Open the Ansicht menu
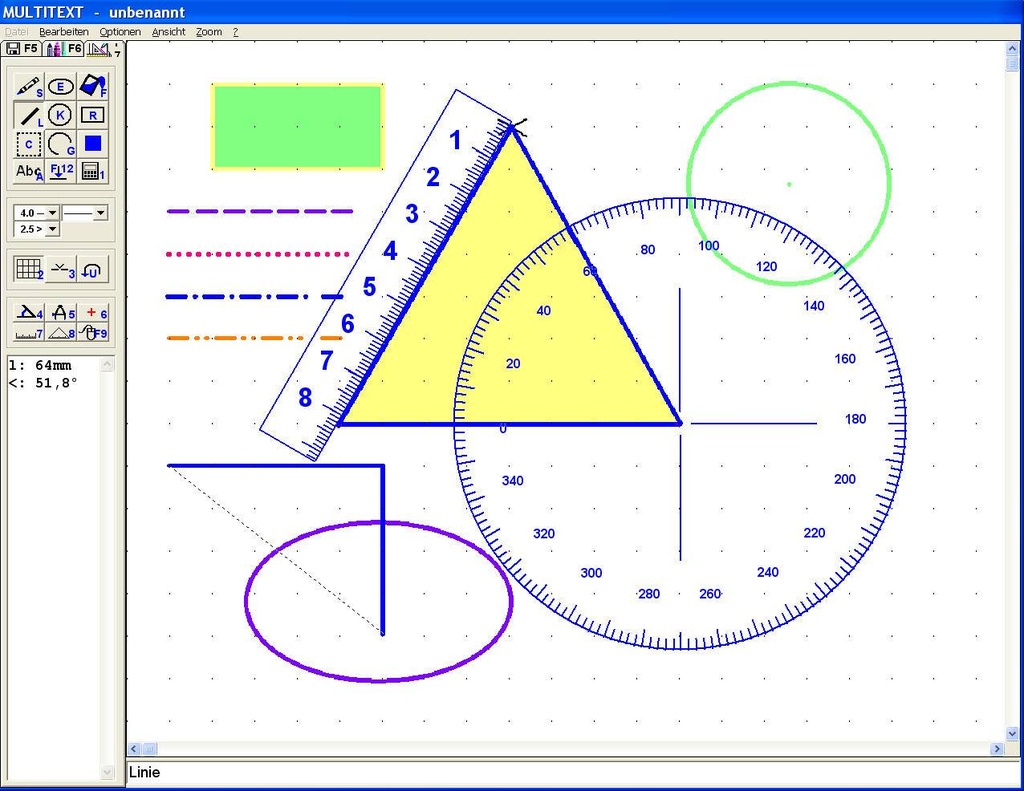This screenshot has height=791, width=1024. (x=168, y=32)
